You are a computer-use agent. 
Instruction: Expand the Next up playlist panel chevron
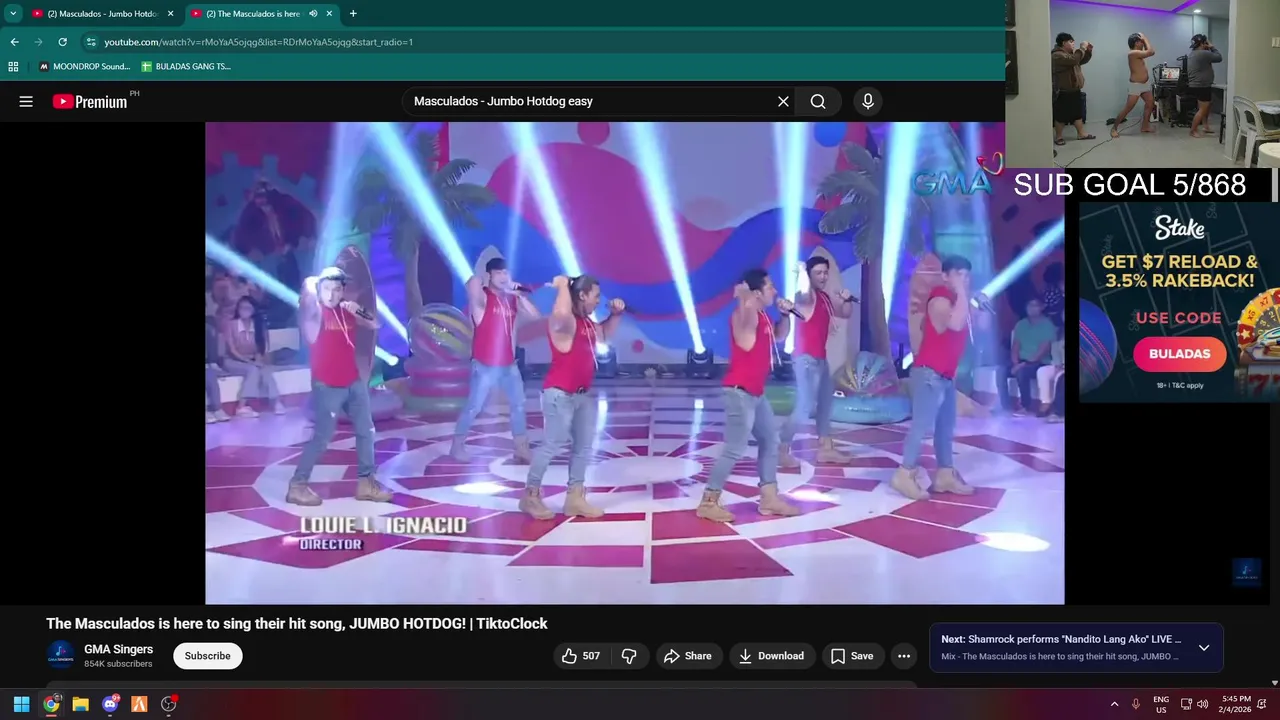point(1204,648)
